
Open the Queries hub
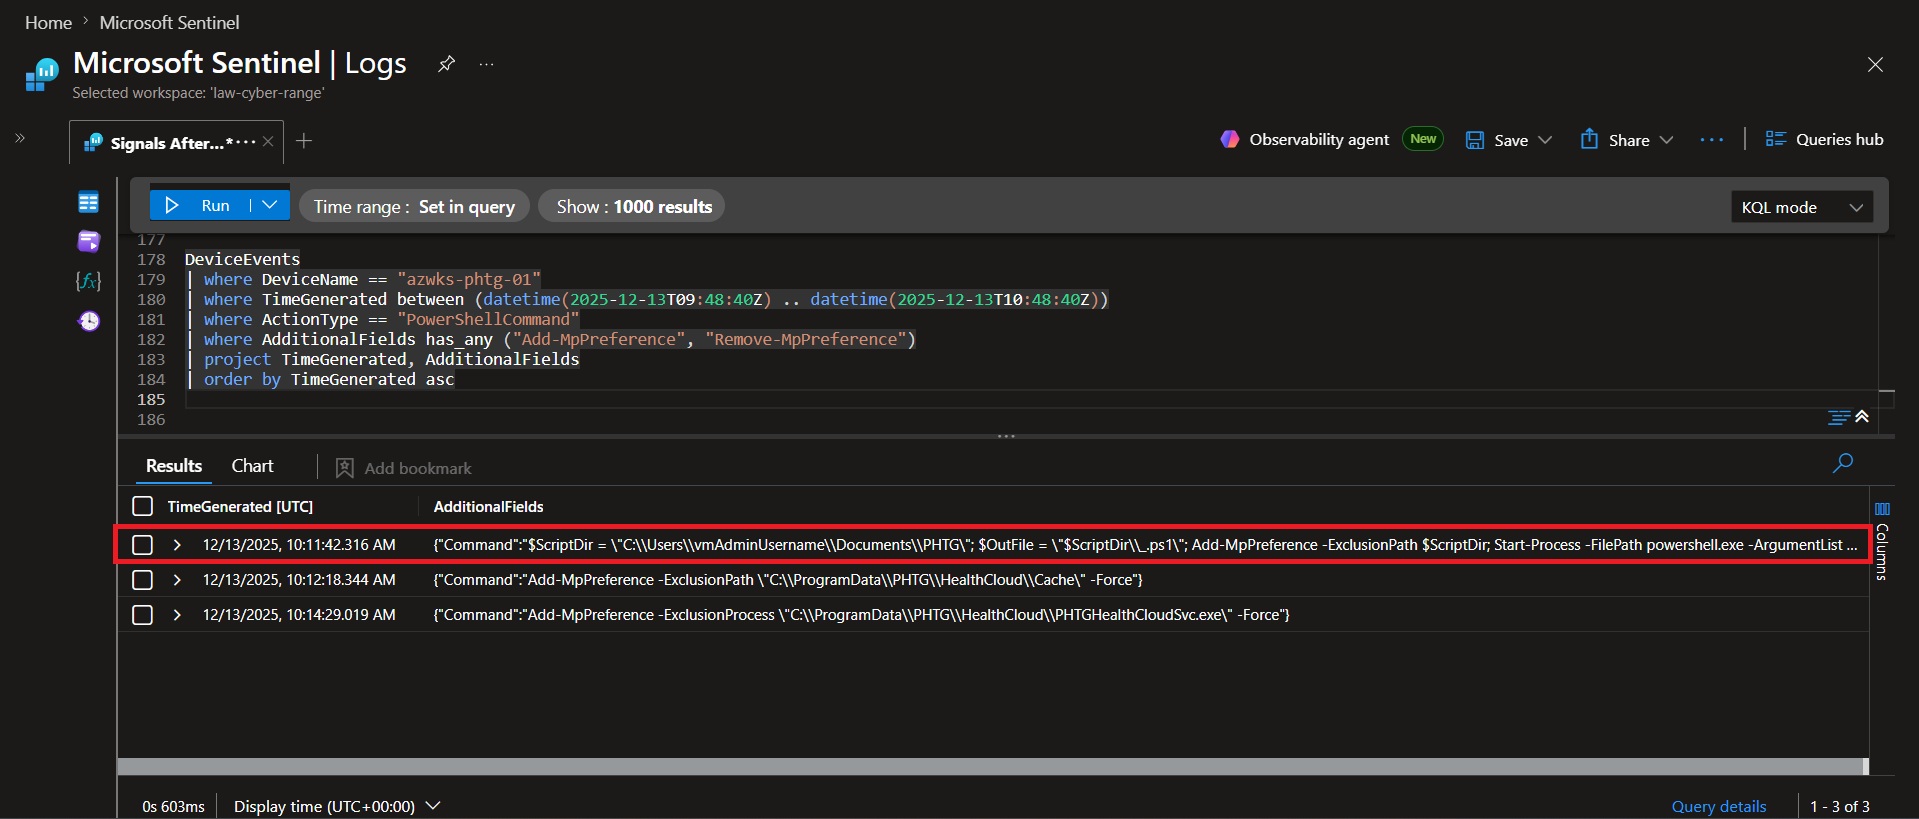pos(1824,139)
